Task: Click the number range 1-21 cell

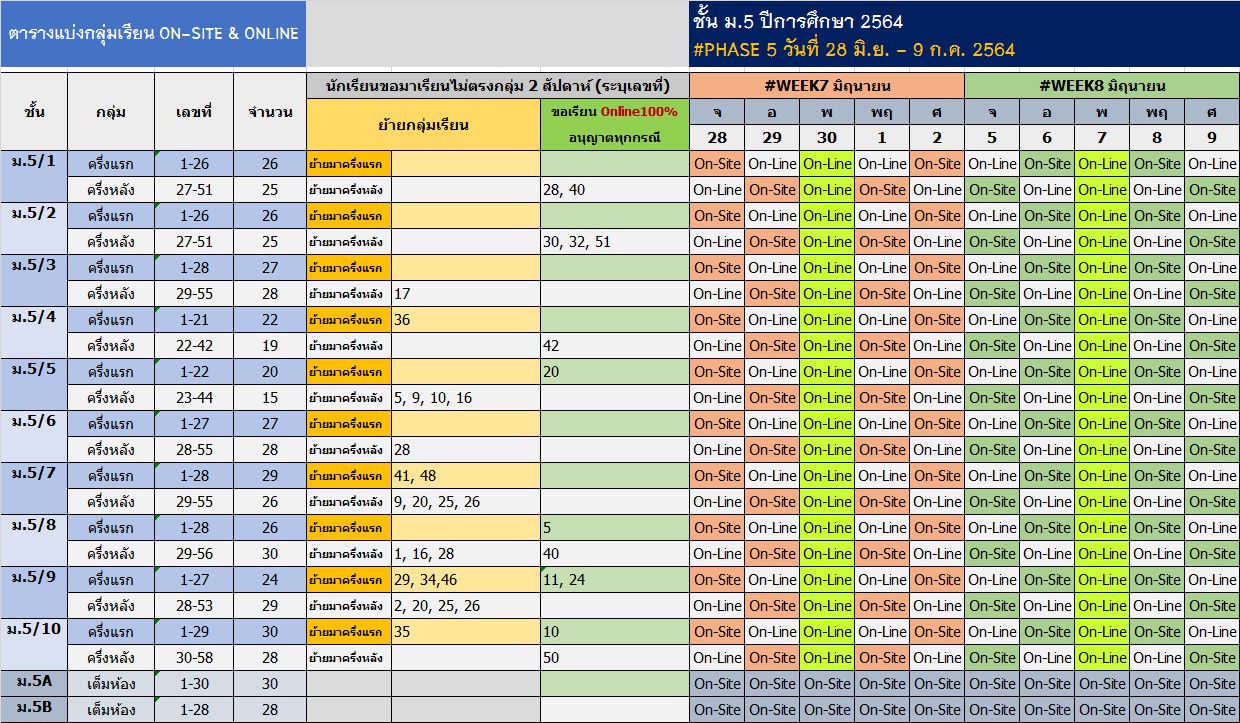Action: point(194,320)
